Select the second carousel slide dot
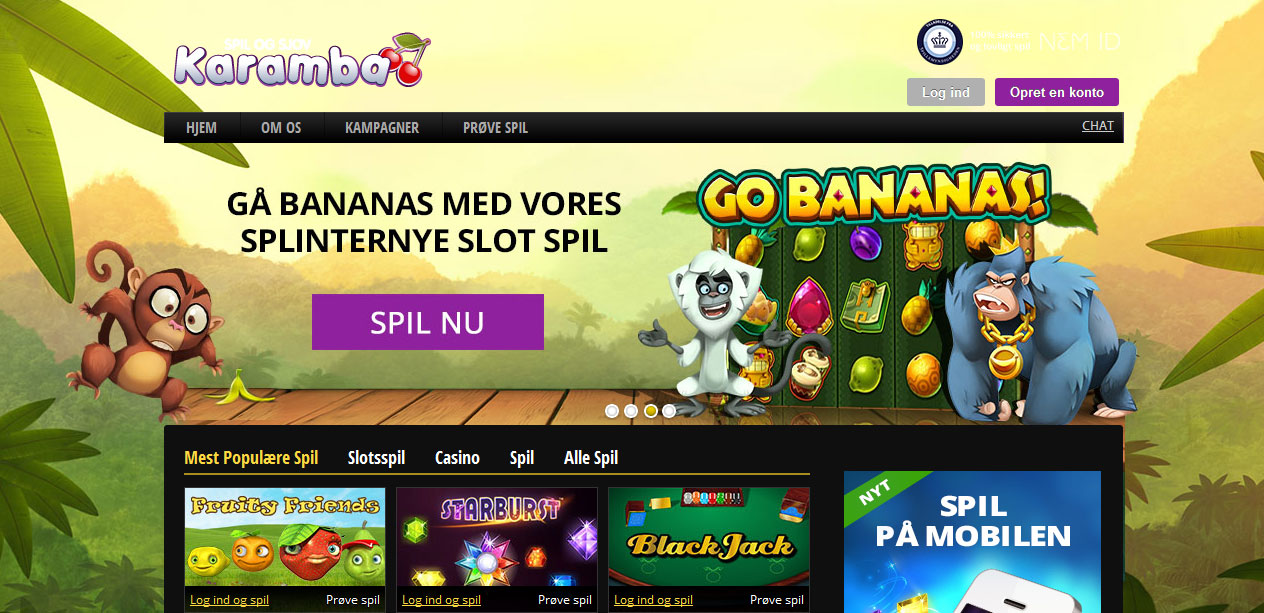The height and width of the screenshot is (613, 1264). [631, 411]
